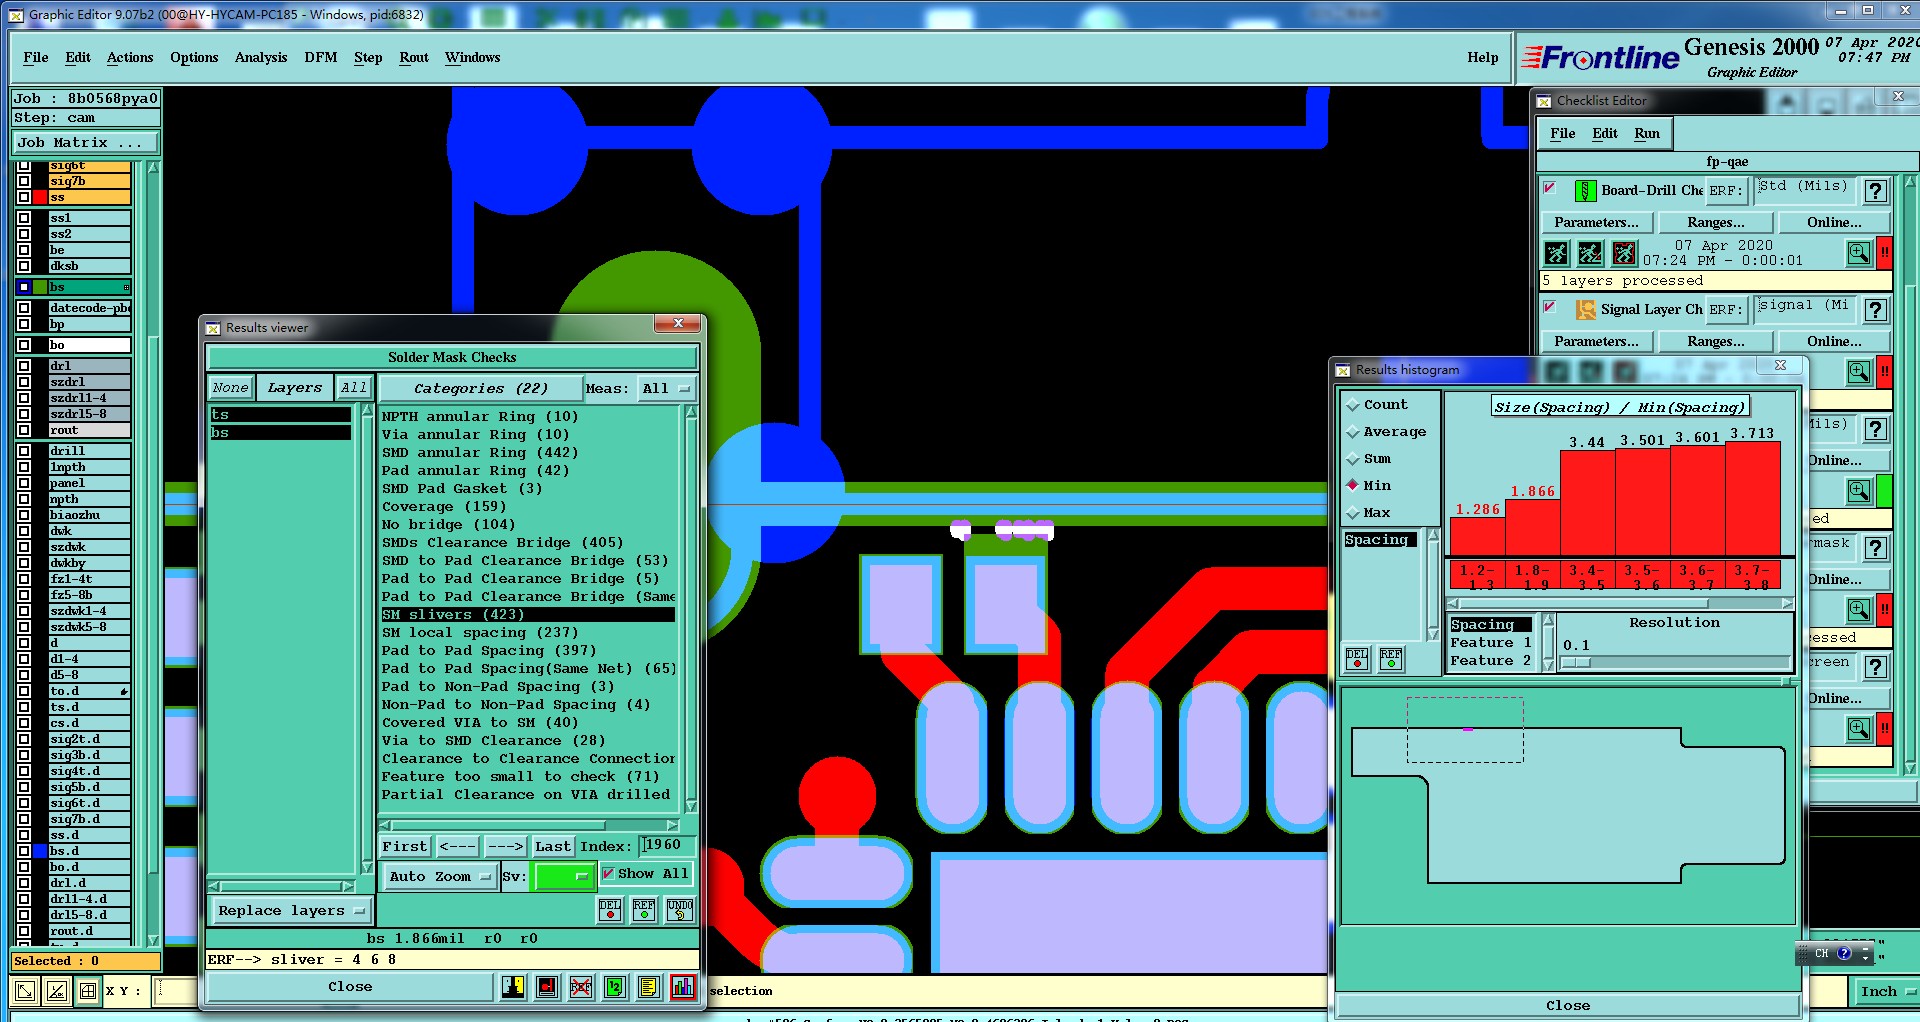The width and height of the screenshot is (1920, 1022).
Task: Open the Job Matrix selector
Action: click(x=85, y=143)
